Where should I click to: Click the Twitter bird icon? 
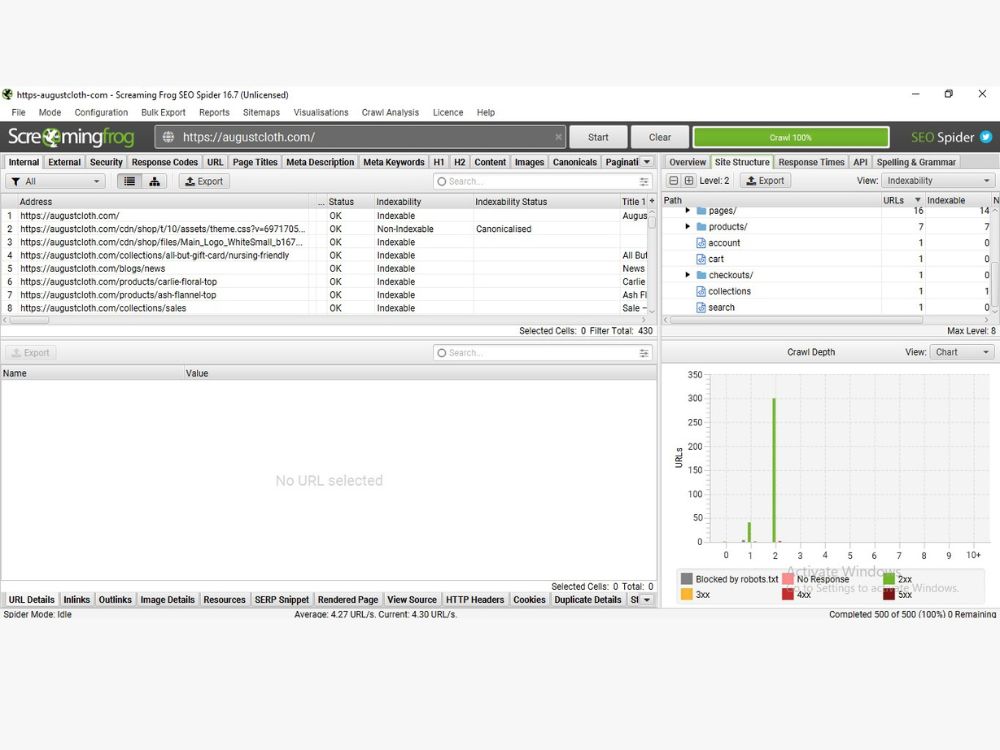click(986, 137)
